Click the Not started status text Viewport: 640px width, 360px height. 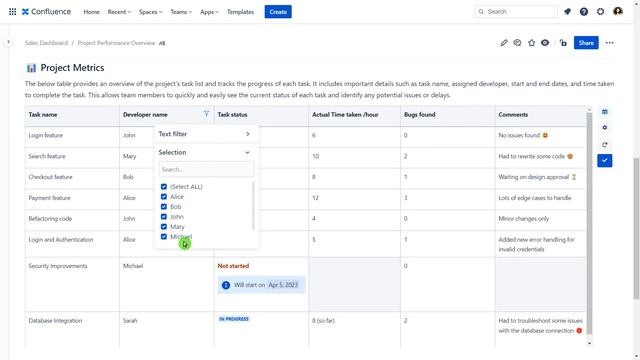coord(233,266)
